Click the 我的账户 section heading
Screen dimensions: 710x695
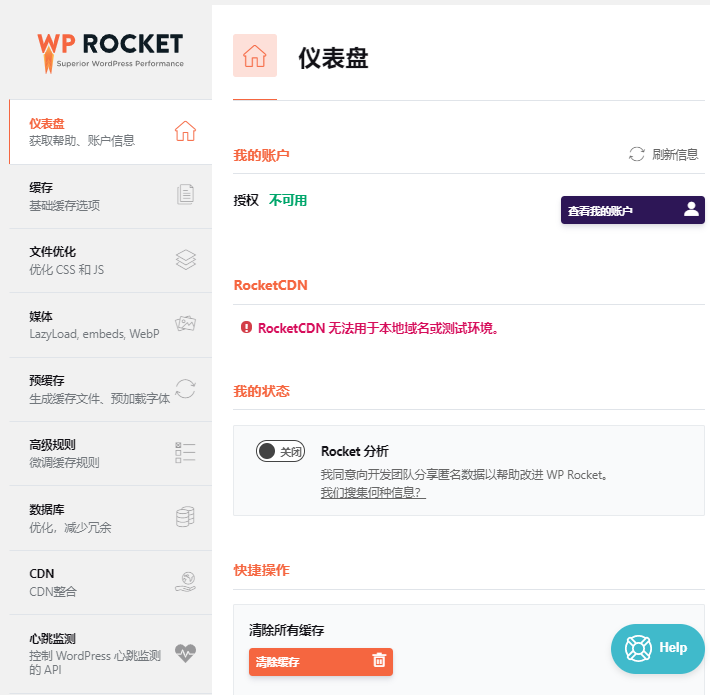[x=261, y=155]
